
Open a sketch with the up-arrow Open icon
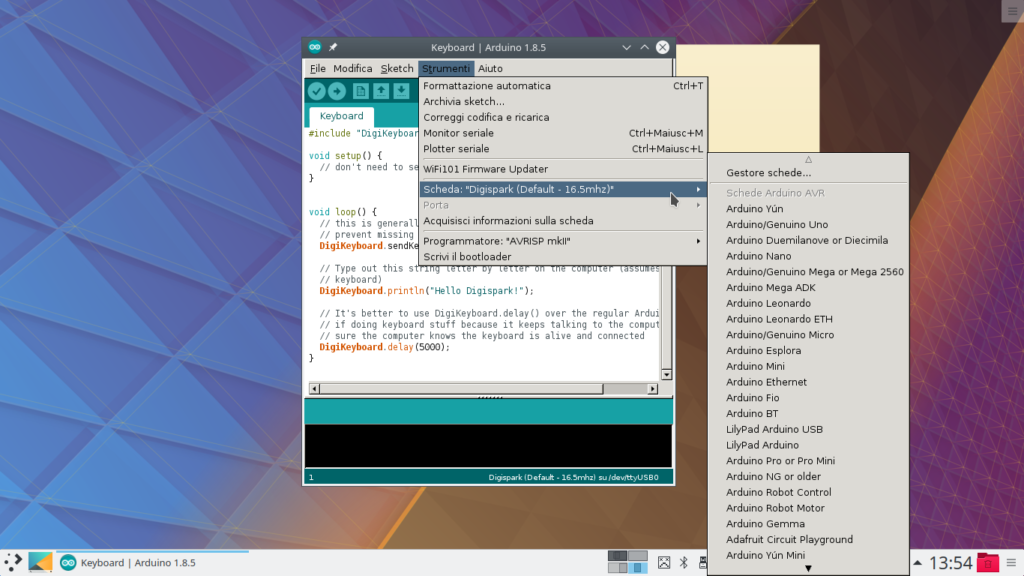tap(381, 91)
